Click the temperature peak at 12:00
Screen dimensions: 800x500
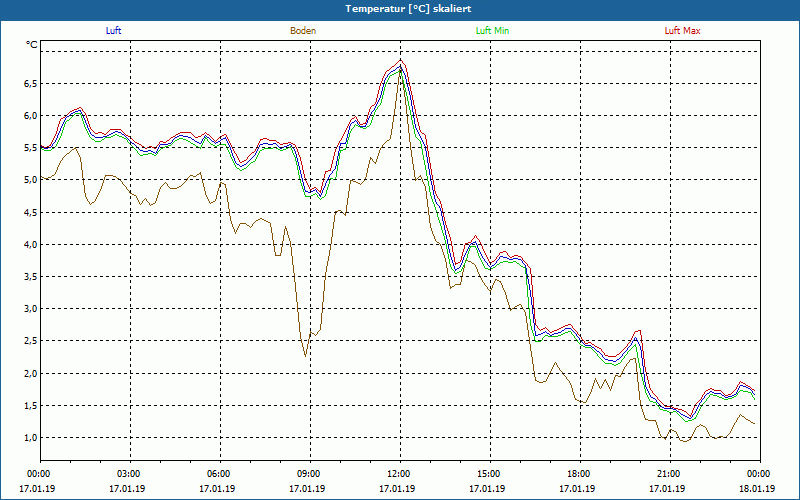click(401, 60)
